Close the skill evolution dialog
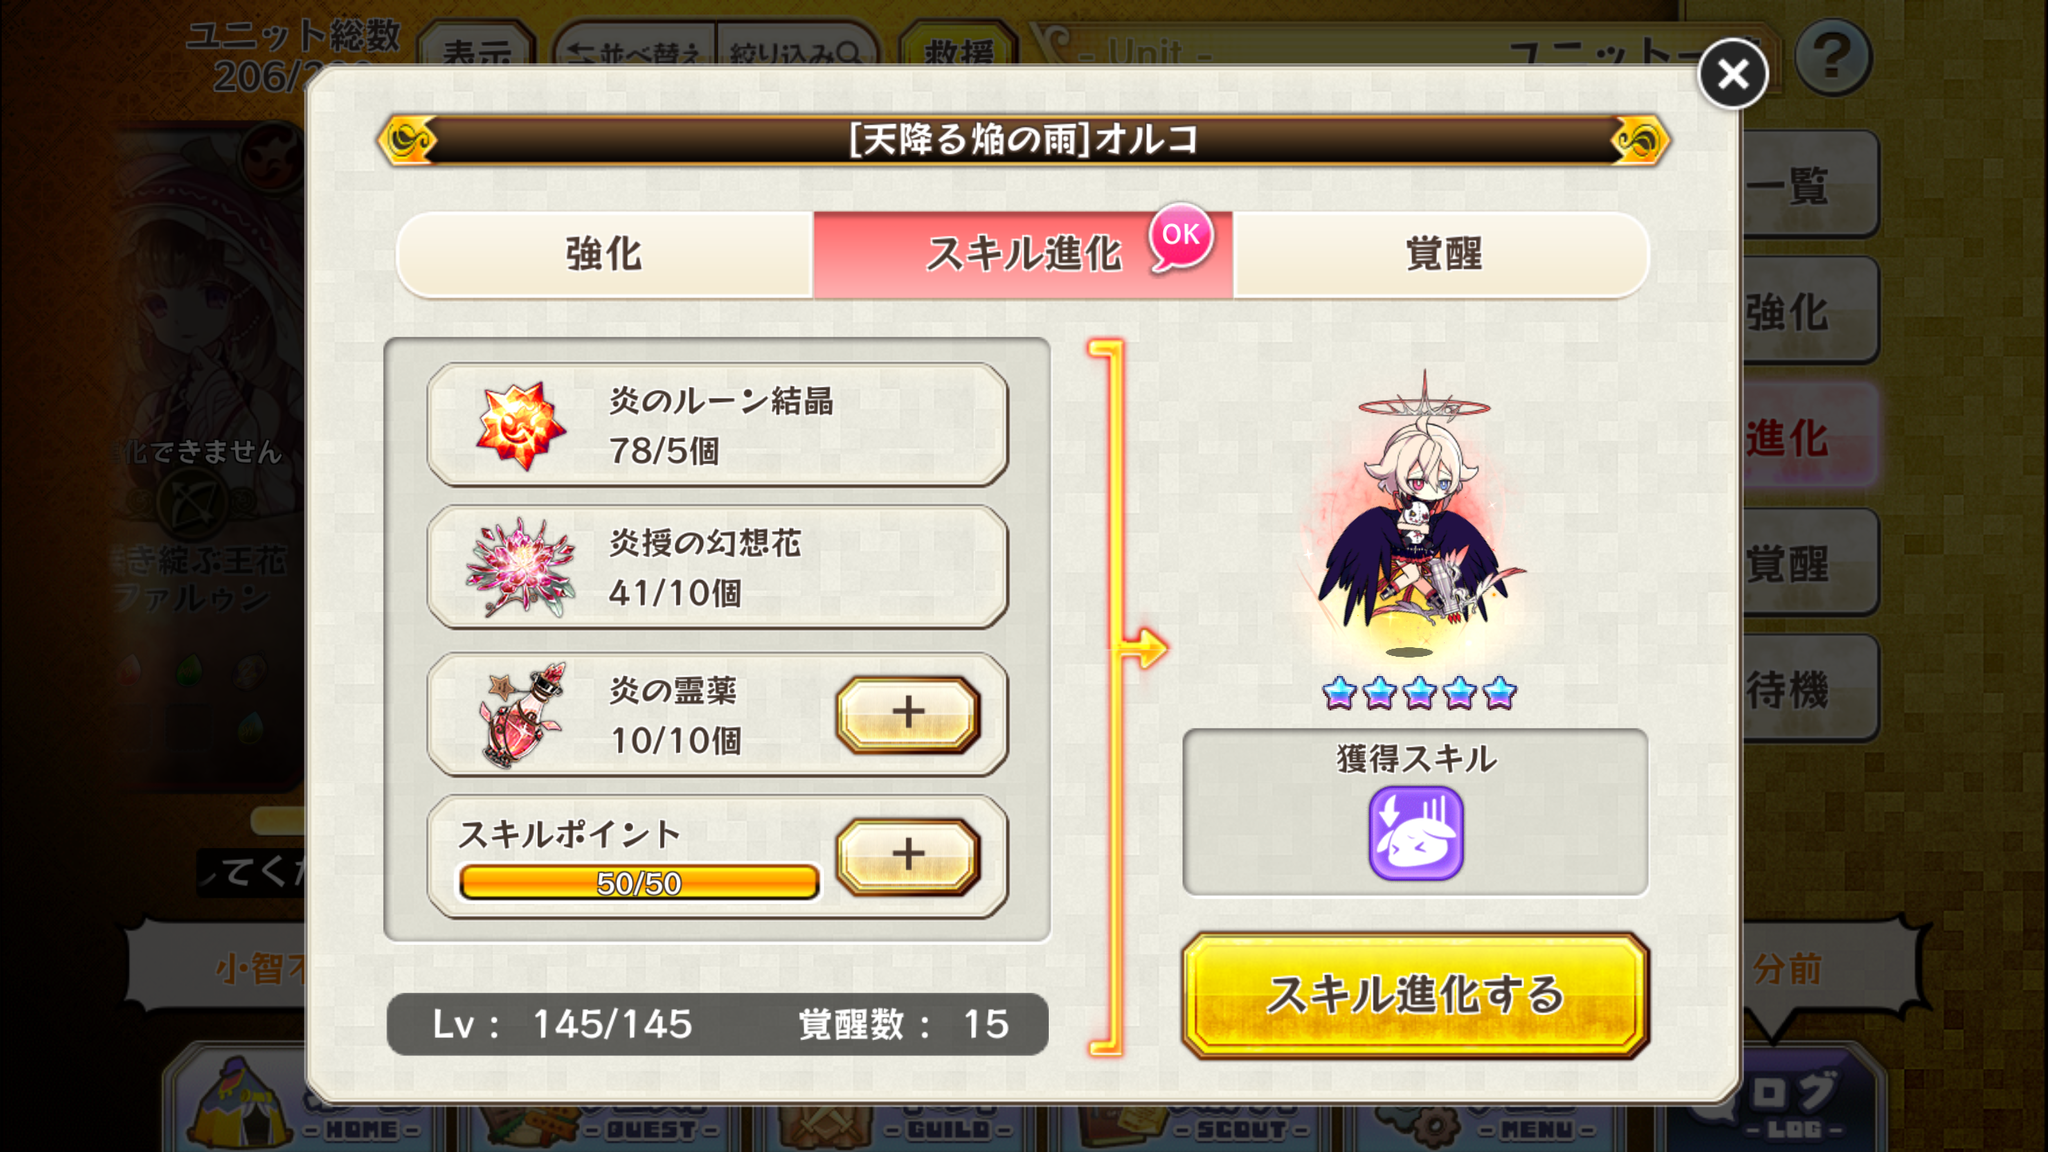Image resolution: width=2048 pixels, height=1152 pixels. [x=1732, y=74]
